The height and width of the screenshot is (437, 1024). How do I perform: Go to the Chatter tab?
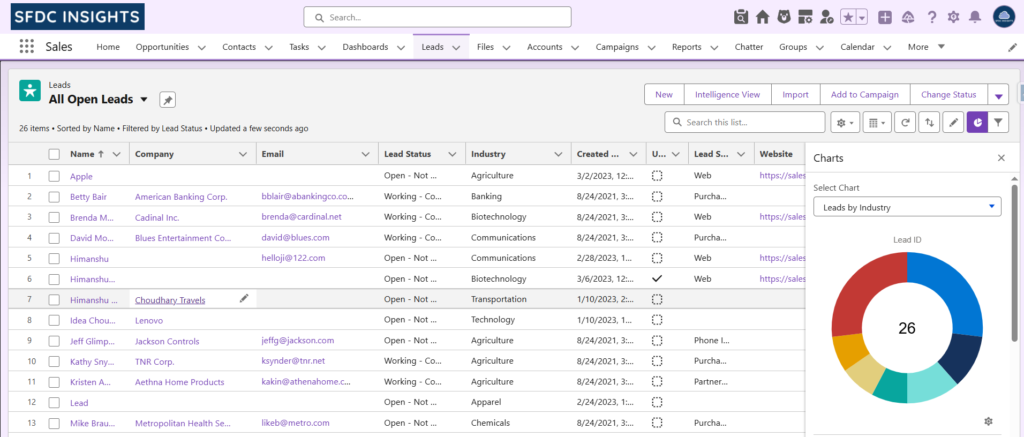(748, 47)
